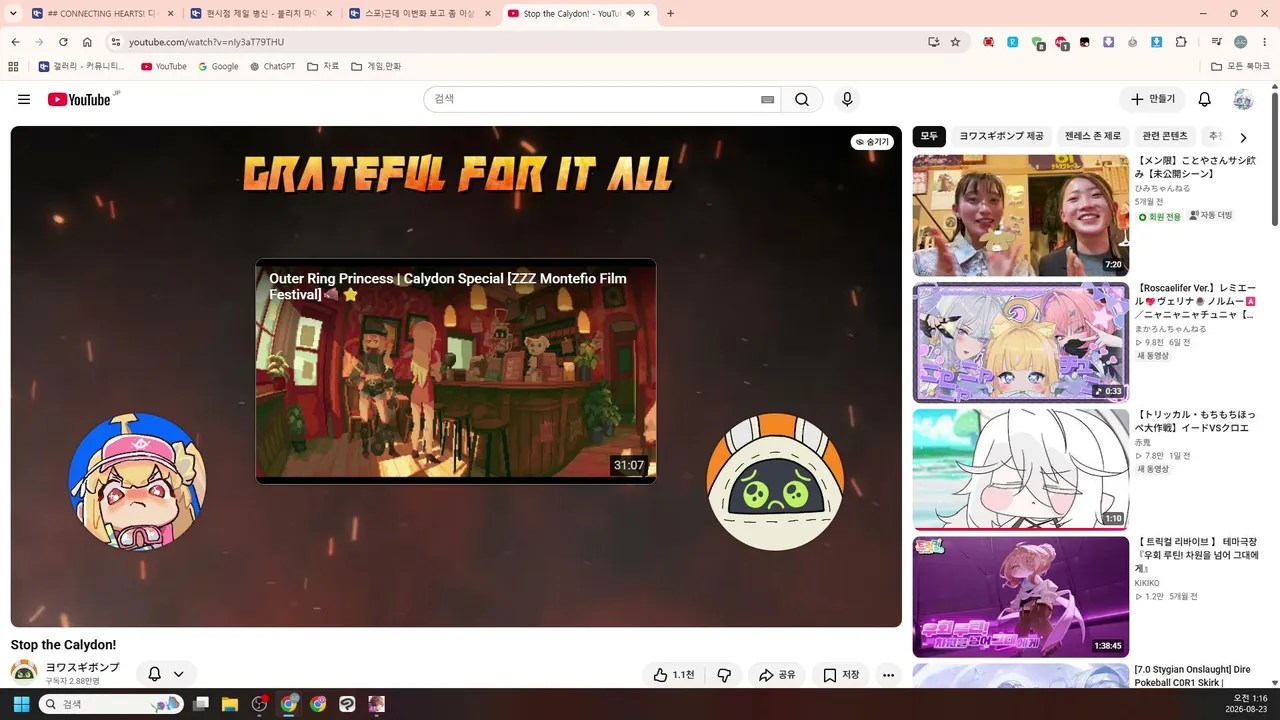Expand the 자료 bookmarks folder

click(x=323, y=67)
